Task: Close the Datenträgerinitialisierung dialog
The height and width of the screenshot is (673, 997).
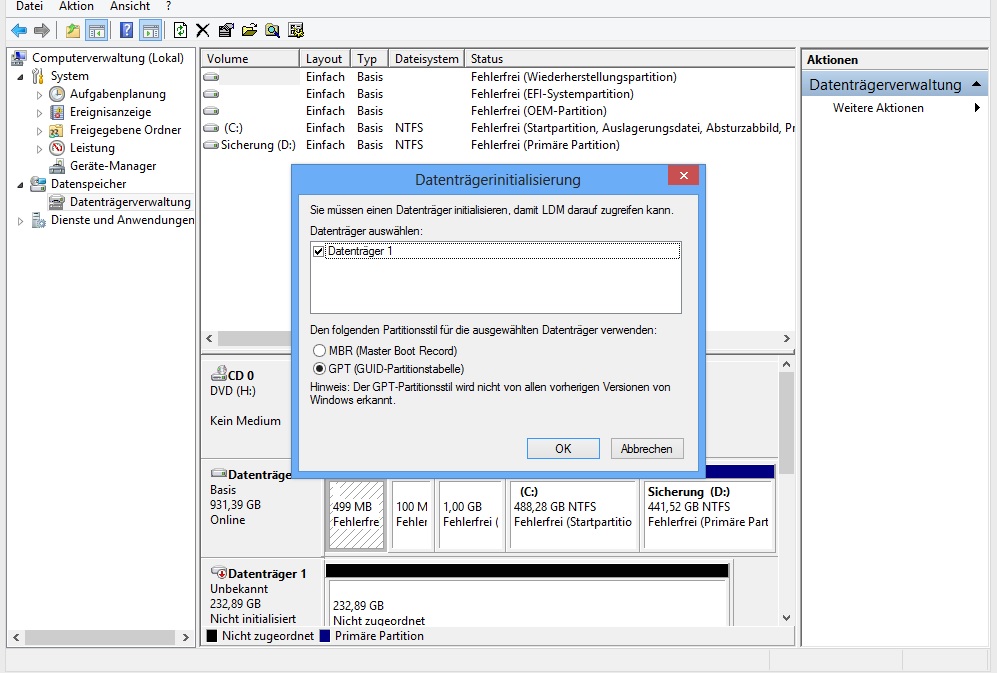Action: click(684, 176)
